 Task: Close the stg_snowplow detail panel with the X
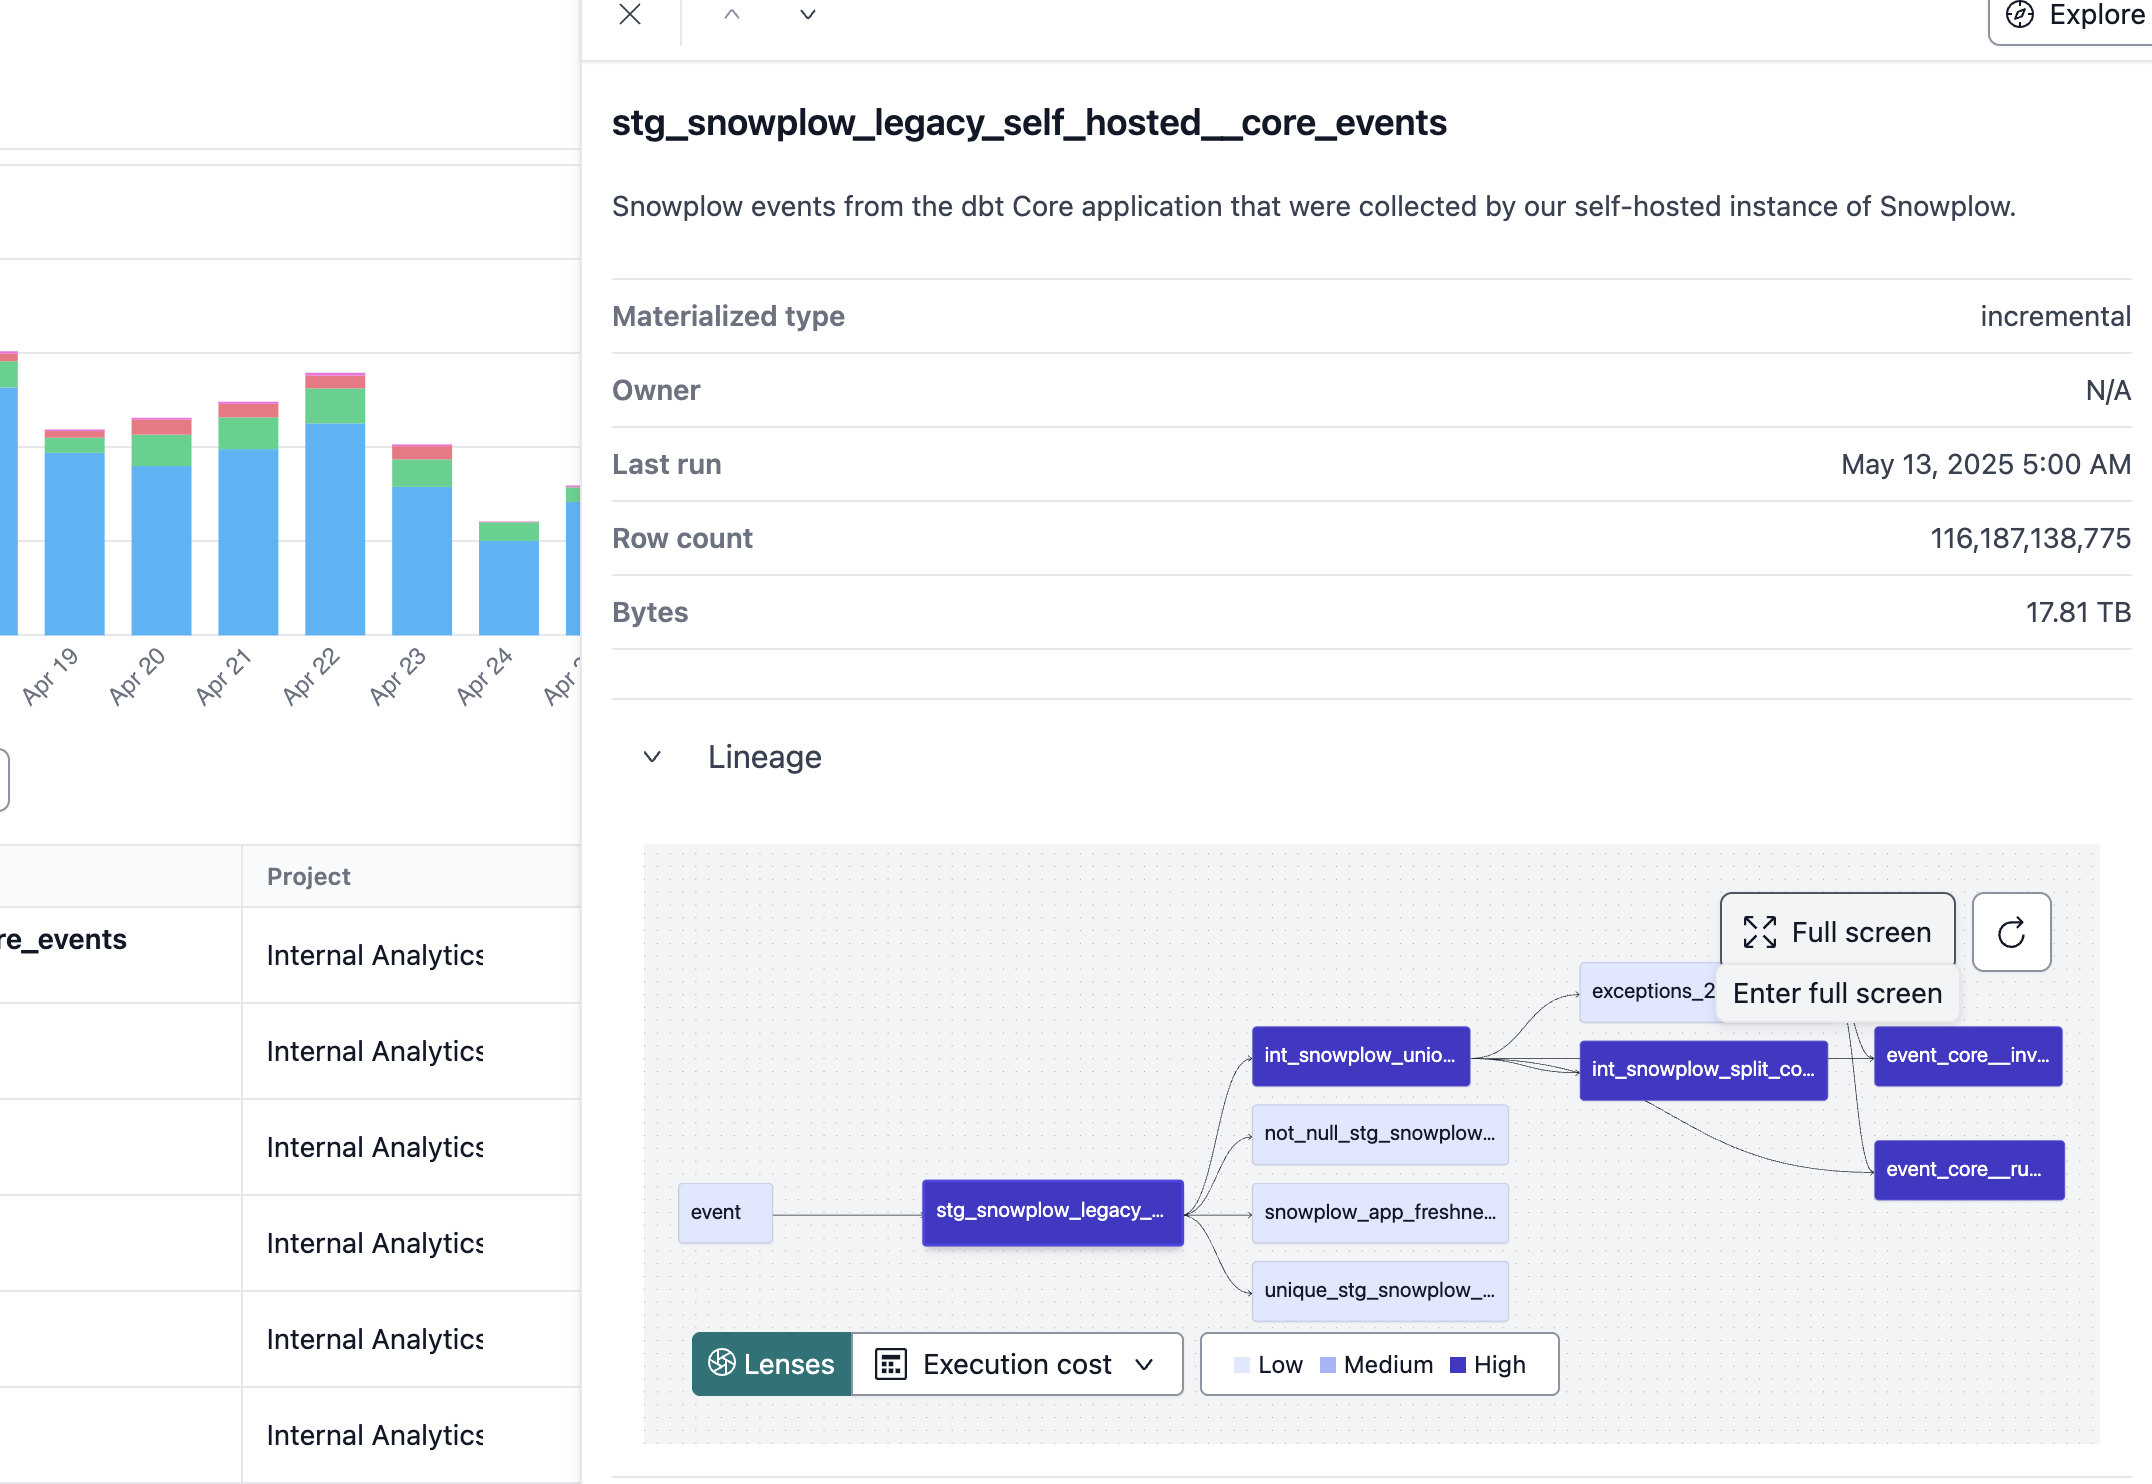(x=629, y=15)
